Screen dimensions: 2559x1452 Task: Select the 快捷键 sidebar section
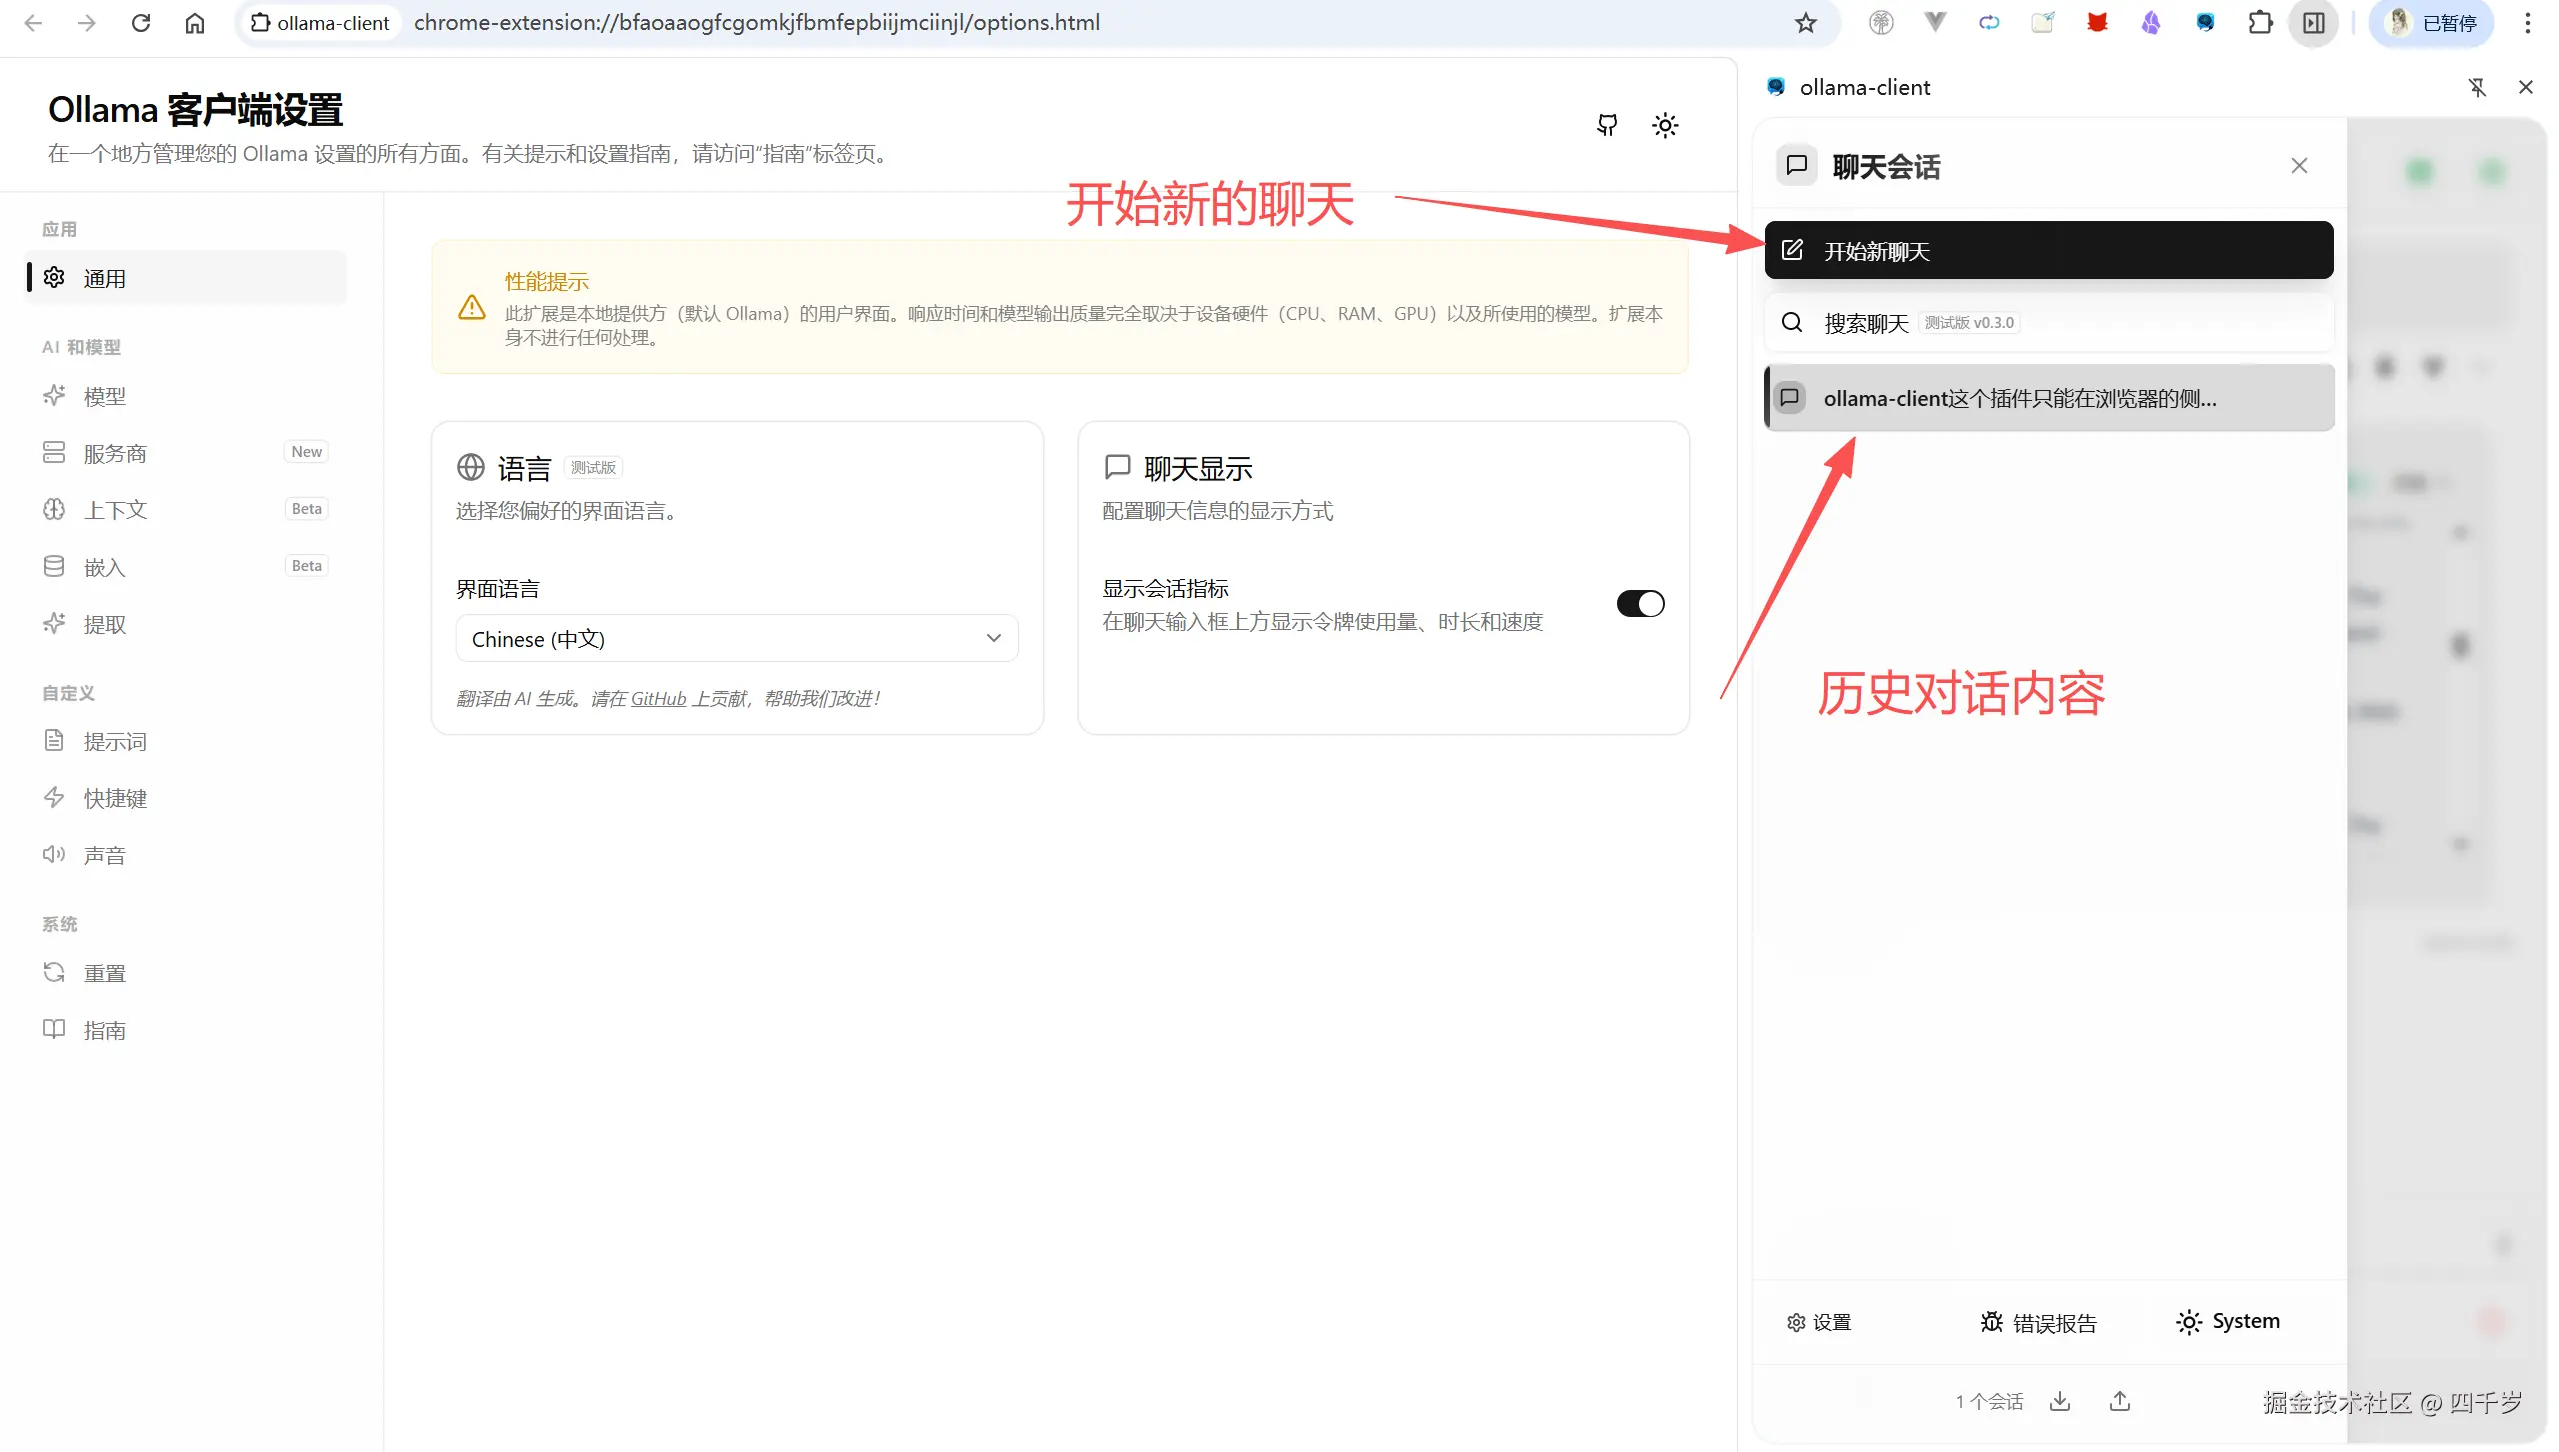[x=114, y=799]
